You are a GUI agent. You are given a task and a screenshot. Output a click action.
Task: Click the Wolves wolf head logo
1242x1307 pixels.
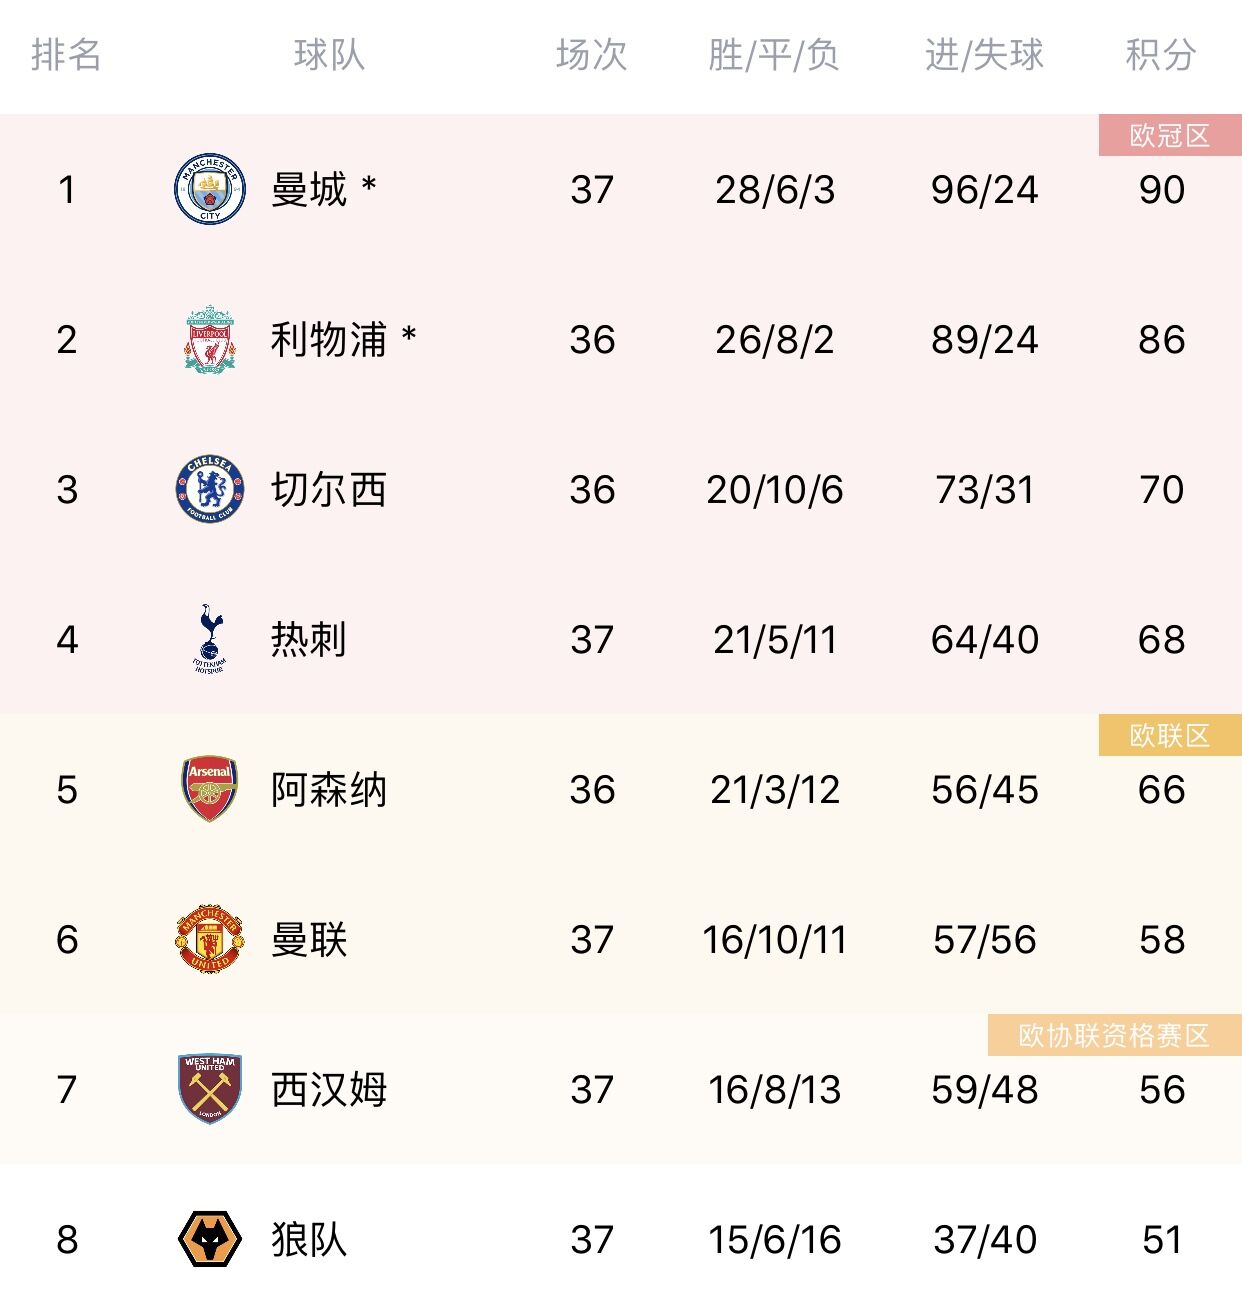(x=209, y=1239)
